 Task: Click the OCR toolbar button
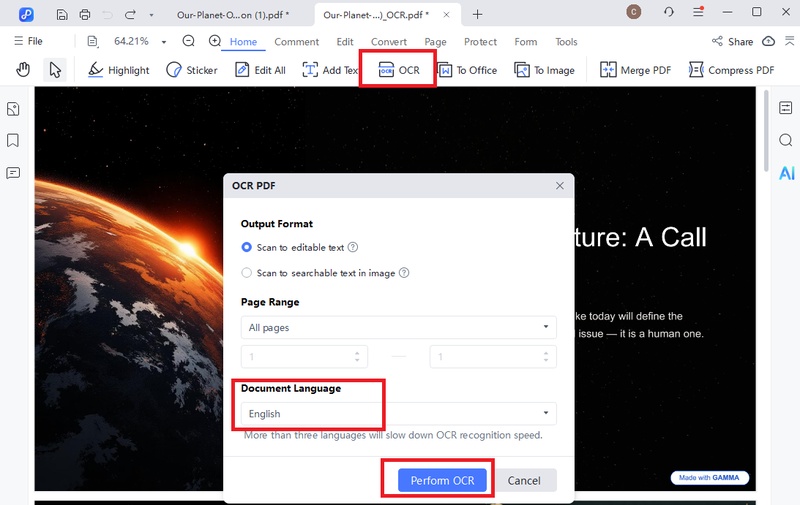click(398, 70)
